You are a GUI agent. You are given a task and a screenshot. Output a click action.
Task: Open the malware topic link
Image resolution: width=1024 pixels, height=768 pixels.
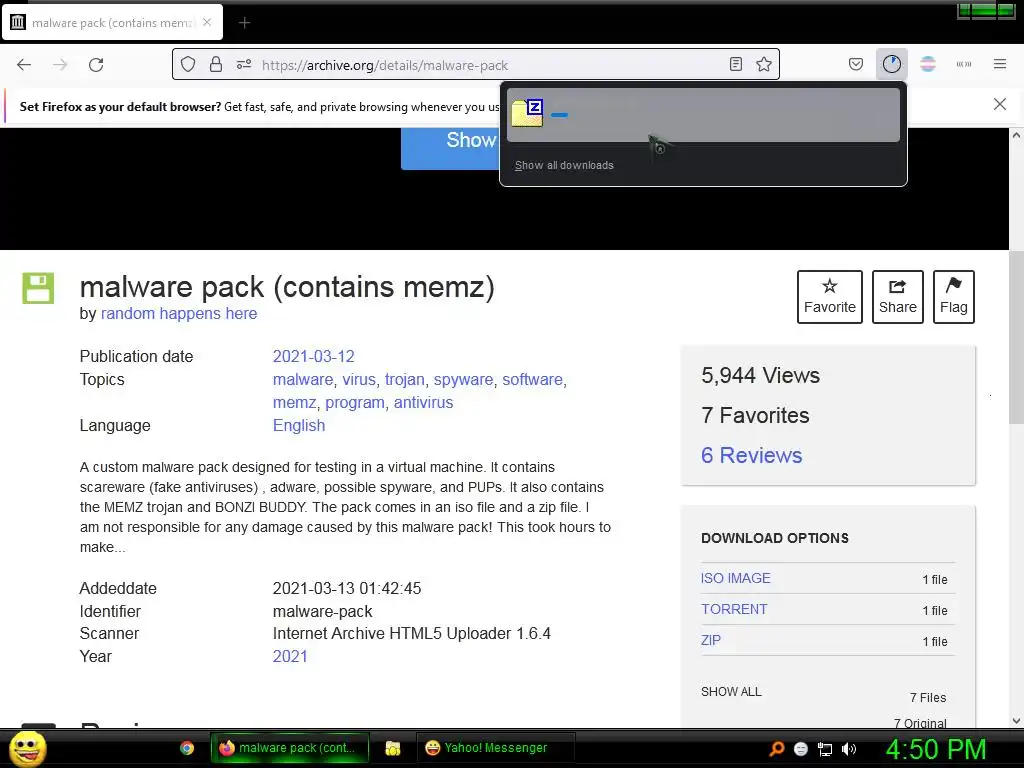tap(302, 379)
